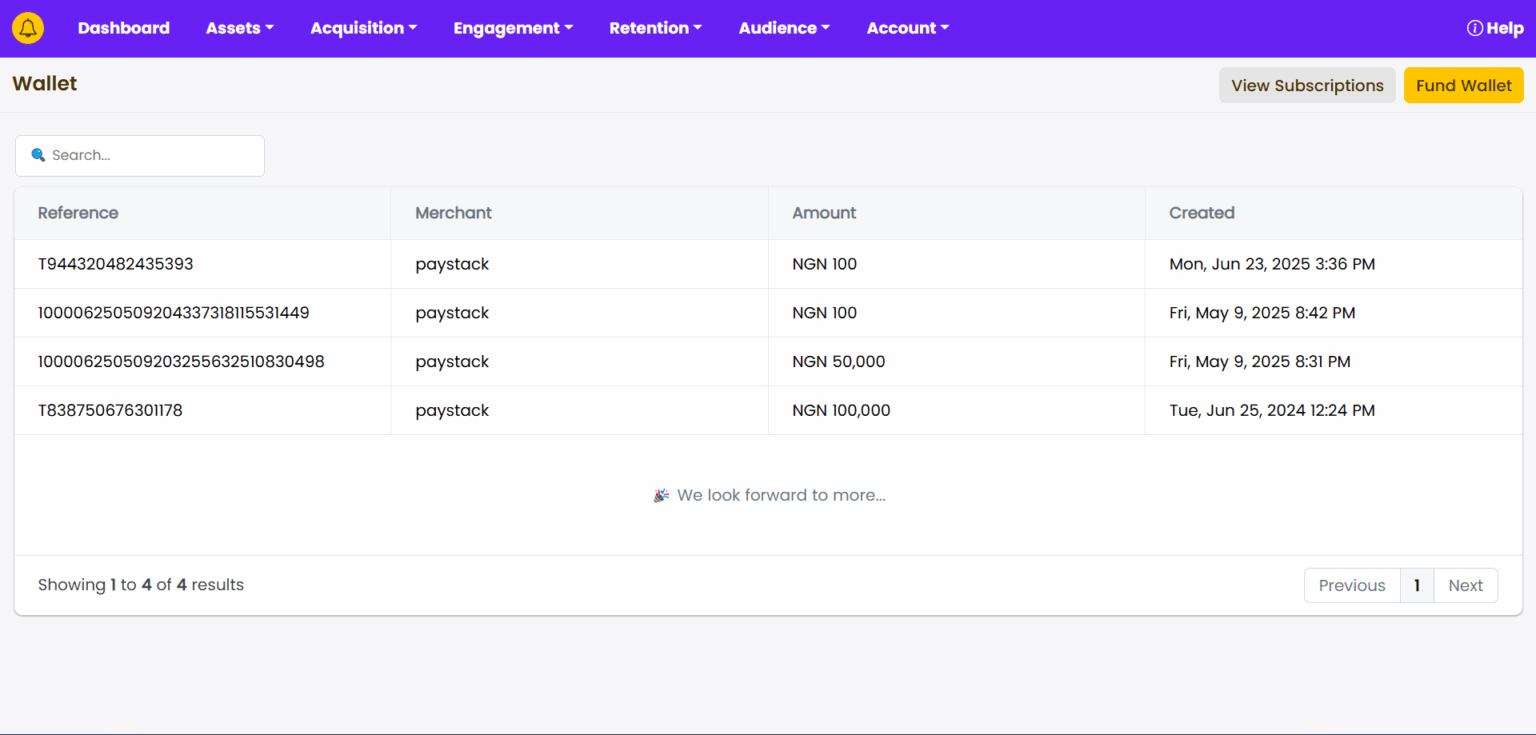1536x735 pixels.
Task: Open the Retention dropdown menu
Action: pos(655,28)
